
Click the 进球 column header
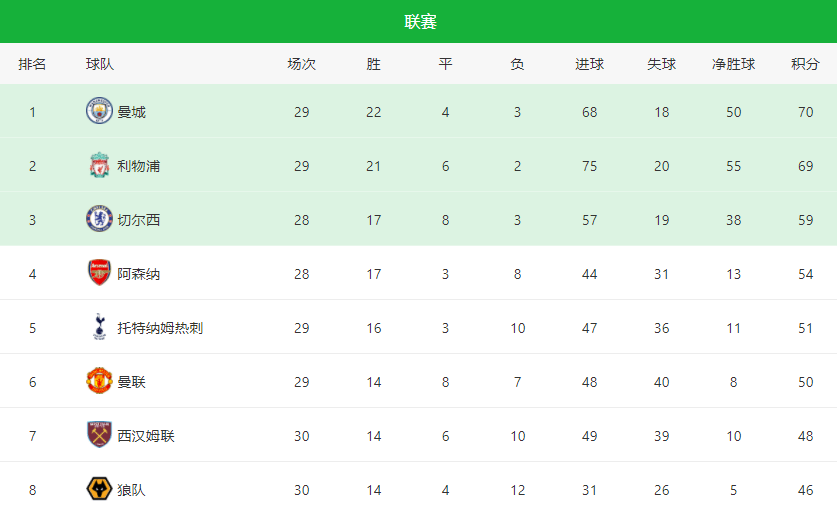tap(589, 64)
